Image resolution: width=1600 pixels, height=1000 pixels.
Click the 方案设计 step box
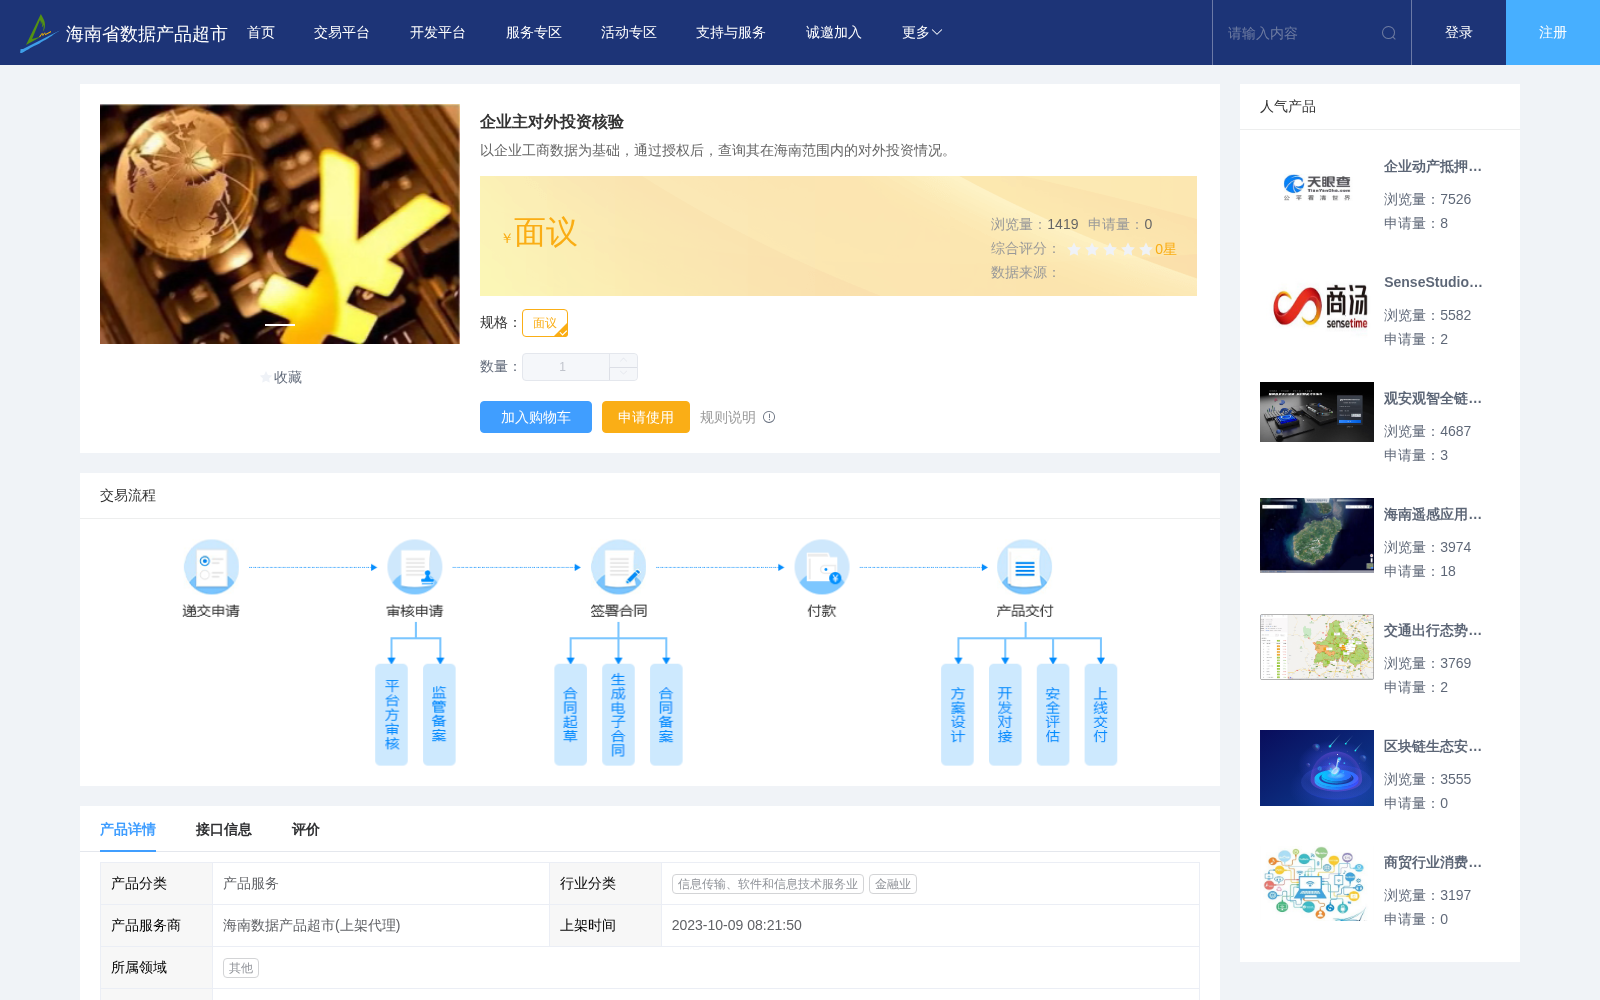tap(958, 715)
